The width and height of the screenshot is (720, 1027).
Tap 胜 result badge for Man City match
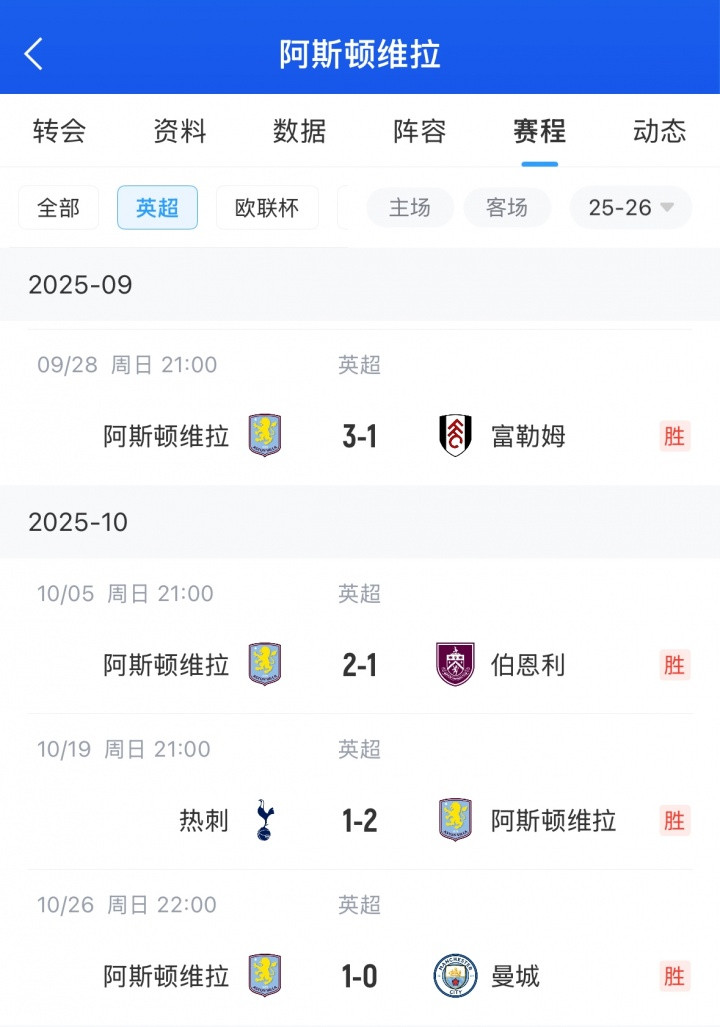pos(675,976)
